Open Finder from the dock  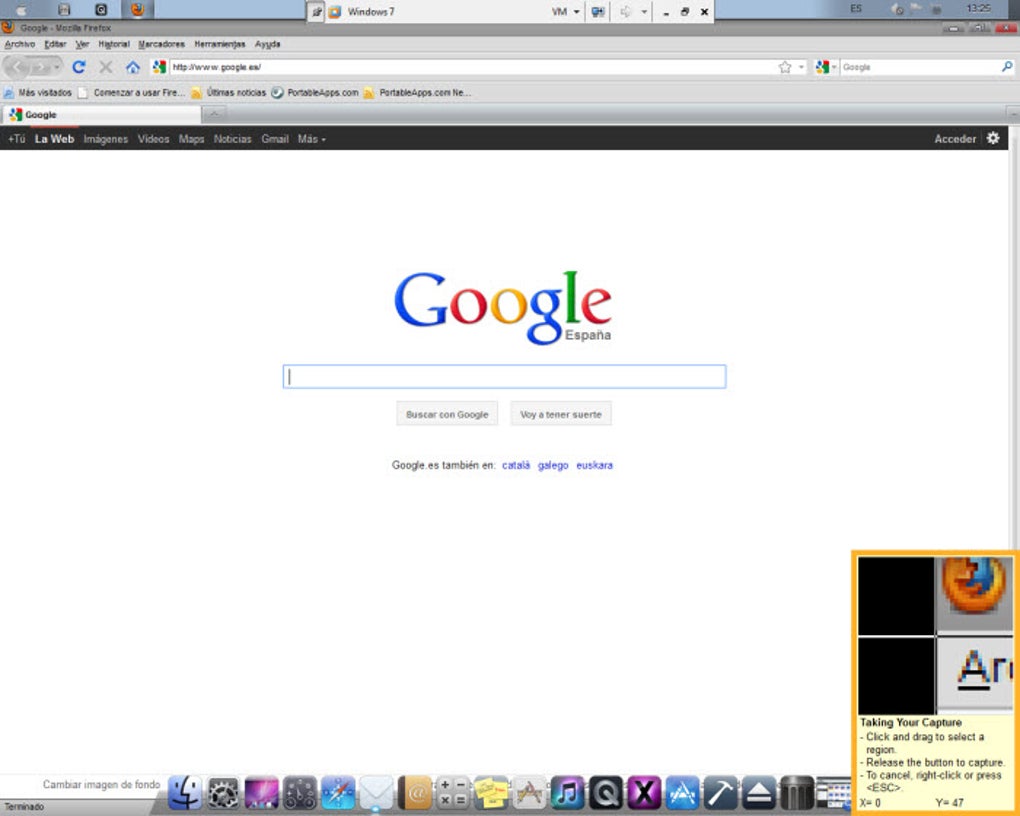point(185,793)
